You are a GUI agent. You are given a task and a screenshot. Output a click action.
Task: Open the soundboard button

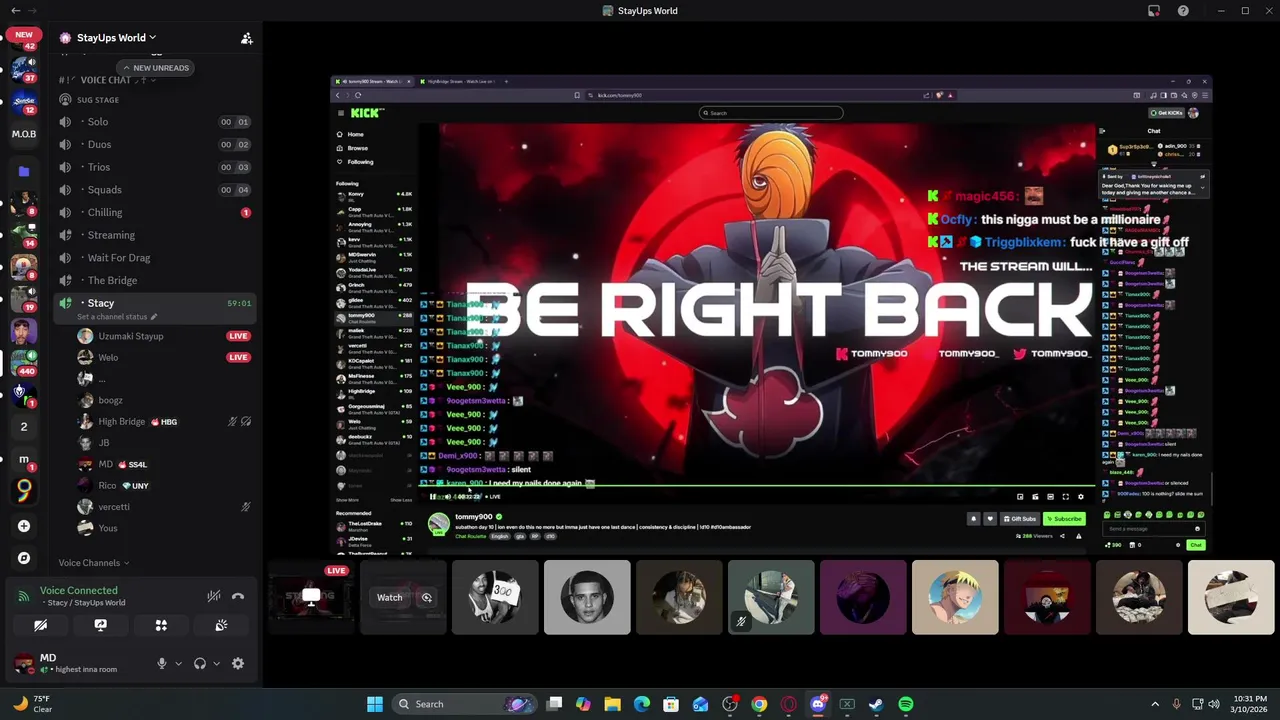tap(221, 625)
